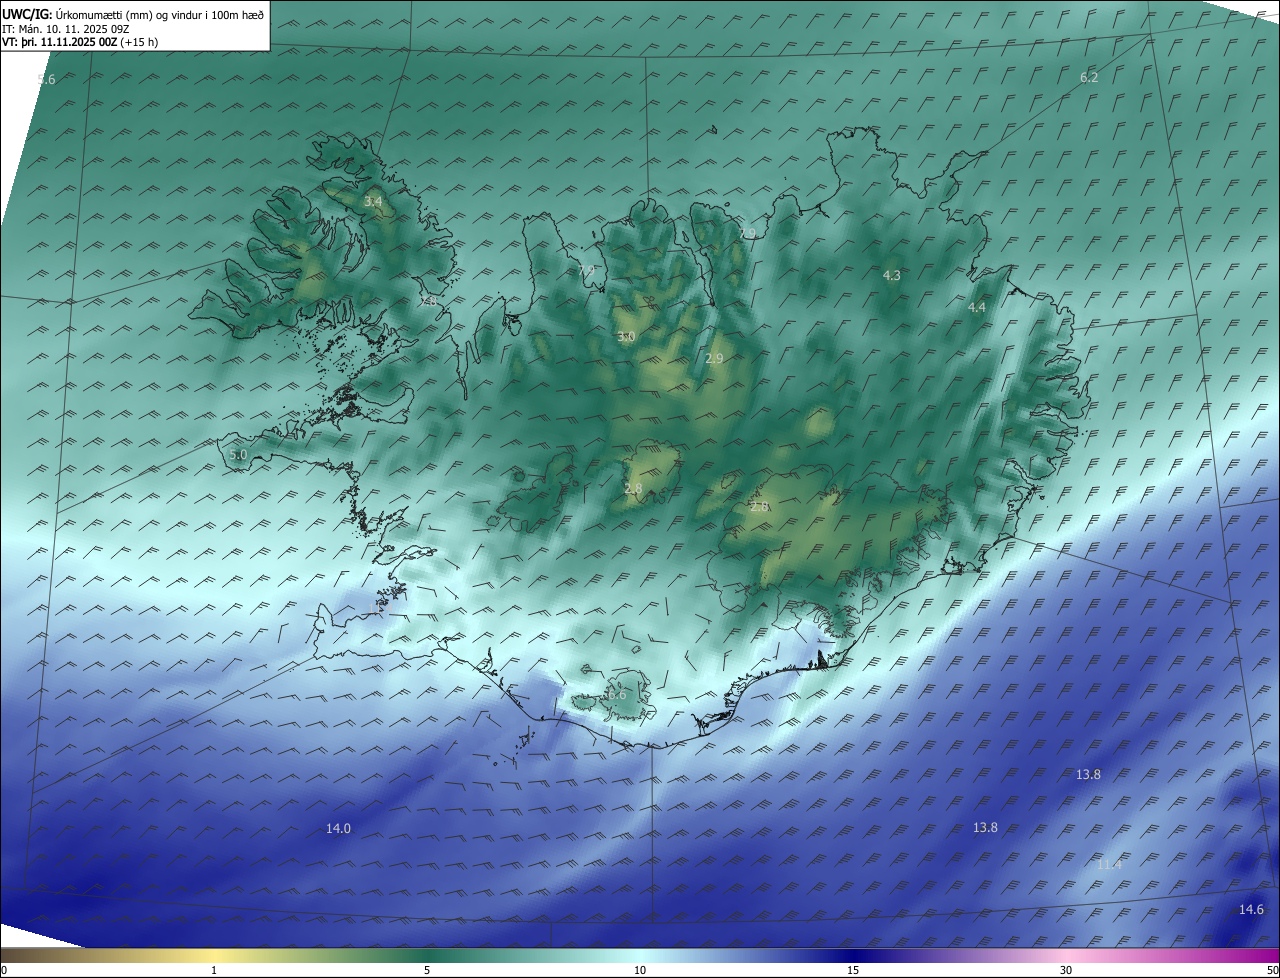Click the '10' tick on the colorbar
The image size is (1280, 978).
pos(640,971)
